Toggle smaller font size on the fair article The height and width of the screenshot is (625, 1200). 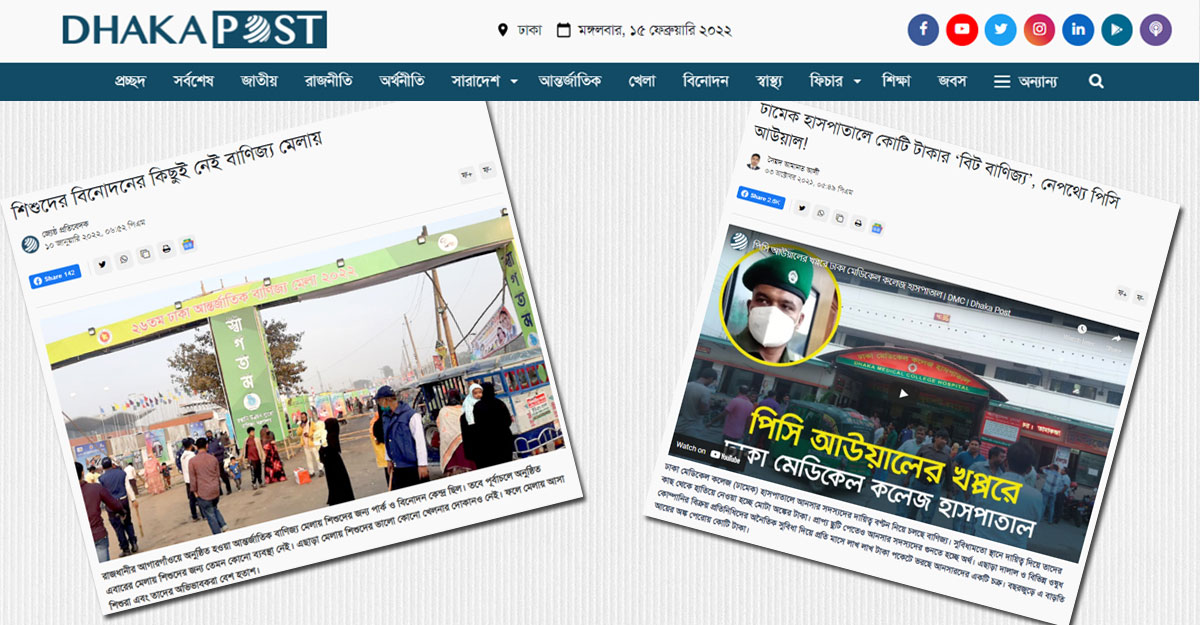487,171
